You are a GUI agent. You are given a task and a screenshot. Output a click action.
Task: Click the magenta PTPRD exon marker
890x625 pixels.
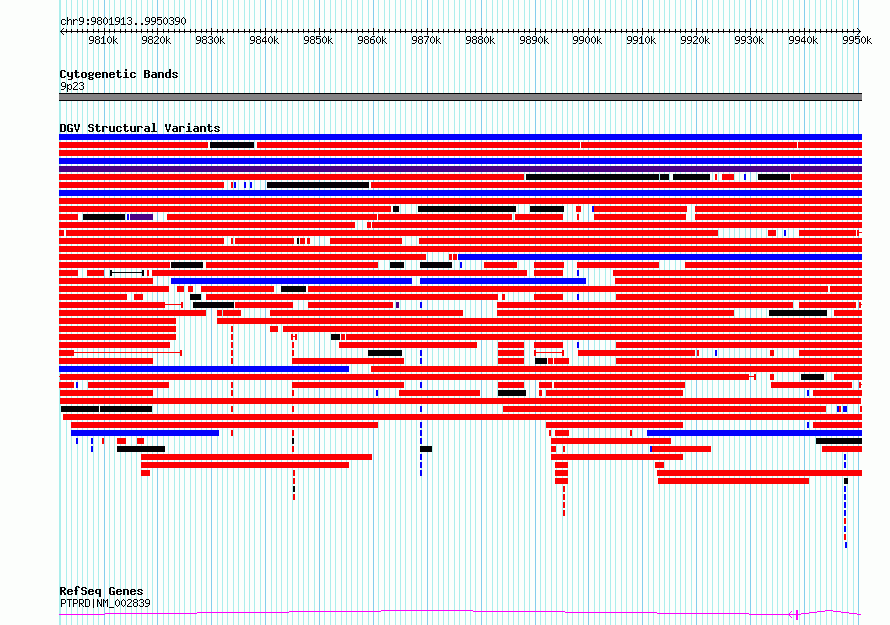click(797, 615)
